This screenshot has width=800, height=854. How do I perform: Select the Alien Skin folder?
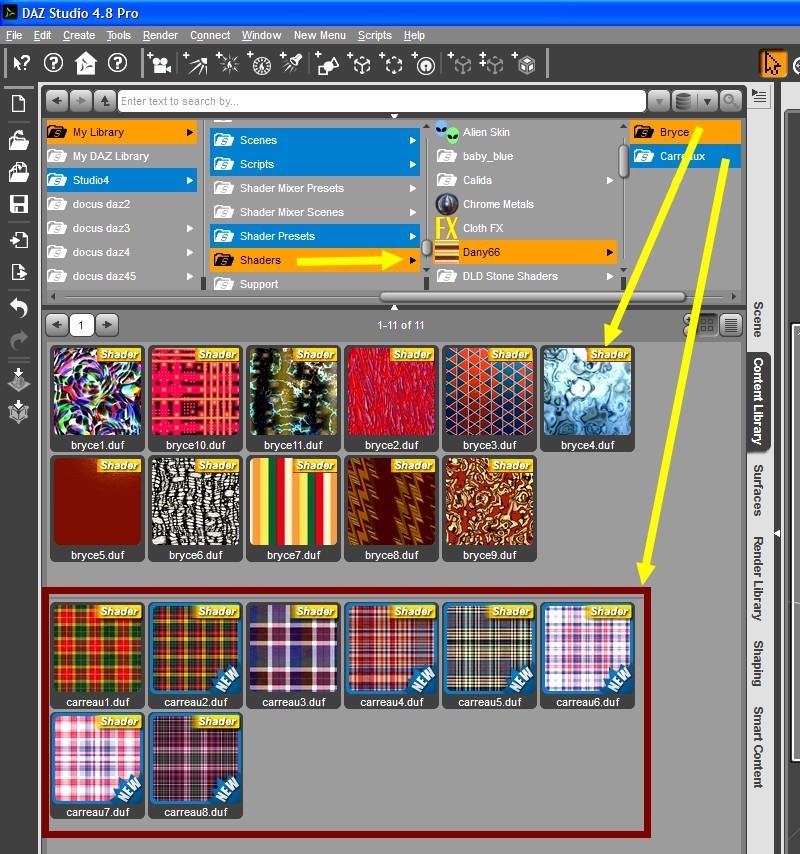coord(525,132)
